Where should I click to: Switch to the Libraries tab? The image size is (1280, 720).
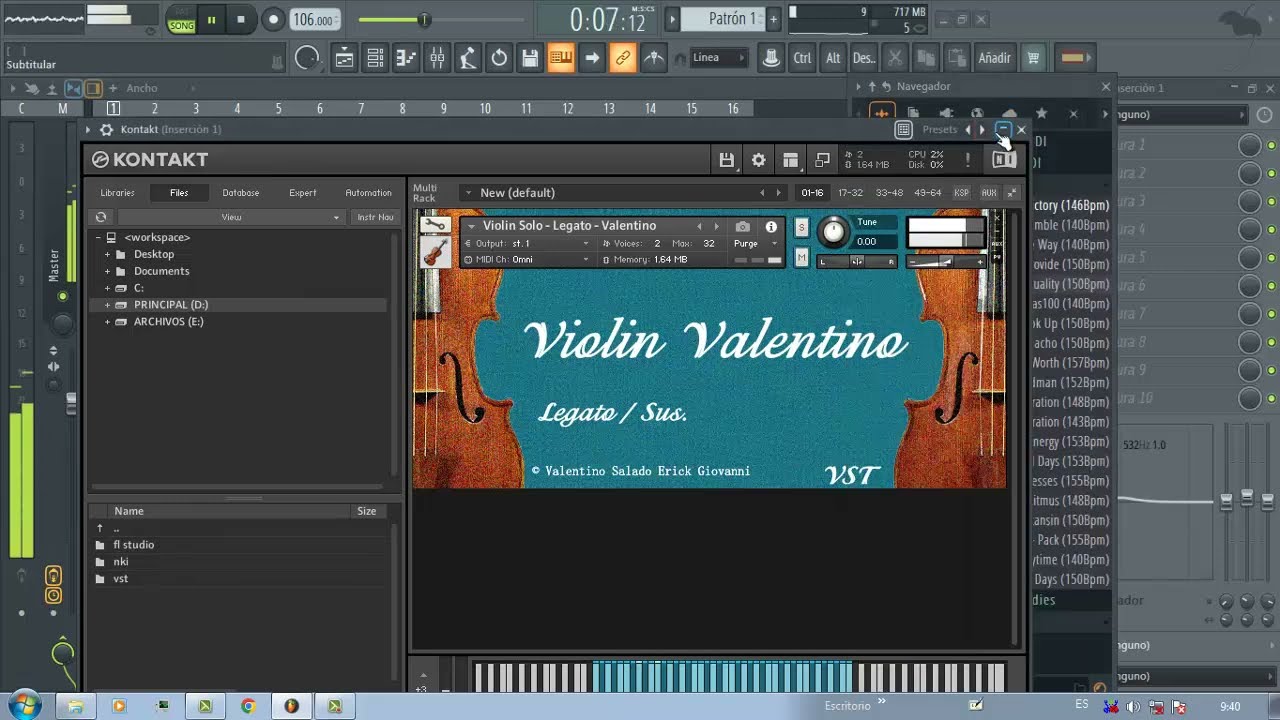pos(117,193)
